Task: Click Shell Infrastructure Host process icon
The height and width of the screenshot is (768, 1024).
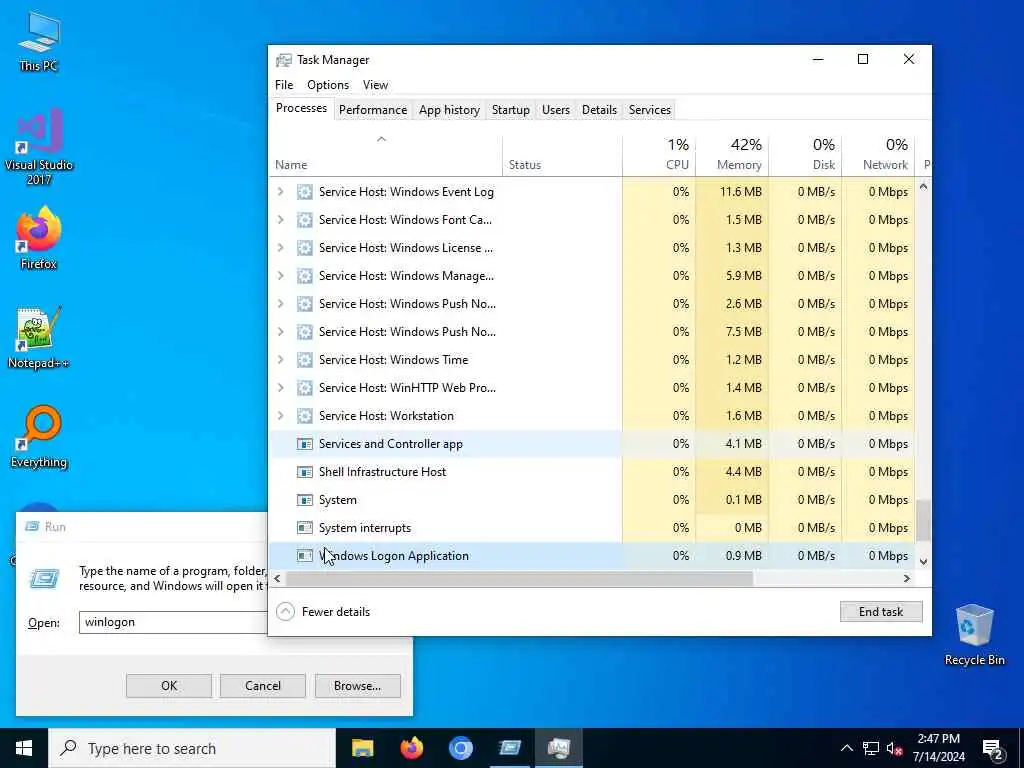Action: pos(304,472)
